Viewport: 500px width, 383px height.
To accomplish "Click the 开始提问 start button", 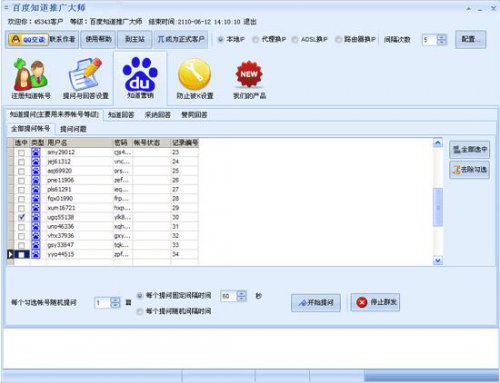I will point(316,303).
